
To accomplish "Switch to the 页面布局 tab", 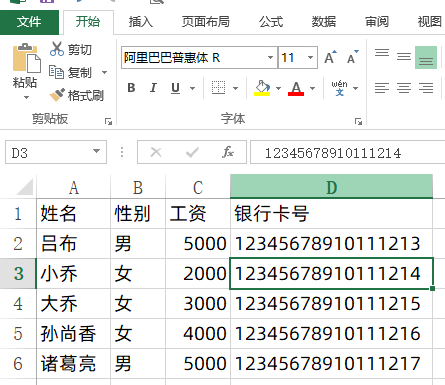I will tap(206, 22).
